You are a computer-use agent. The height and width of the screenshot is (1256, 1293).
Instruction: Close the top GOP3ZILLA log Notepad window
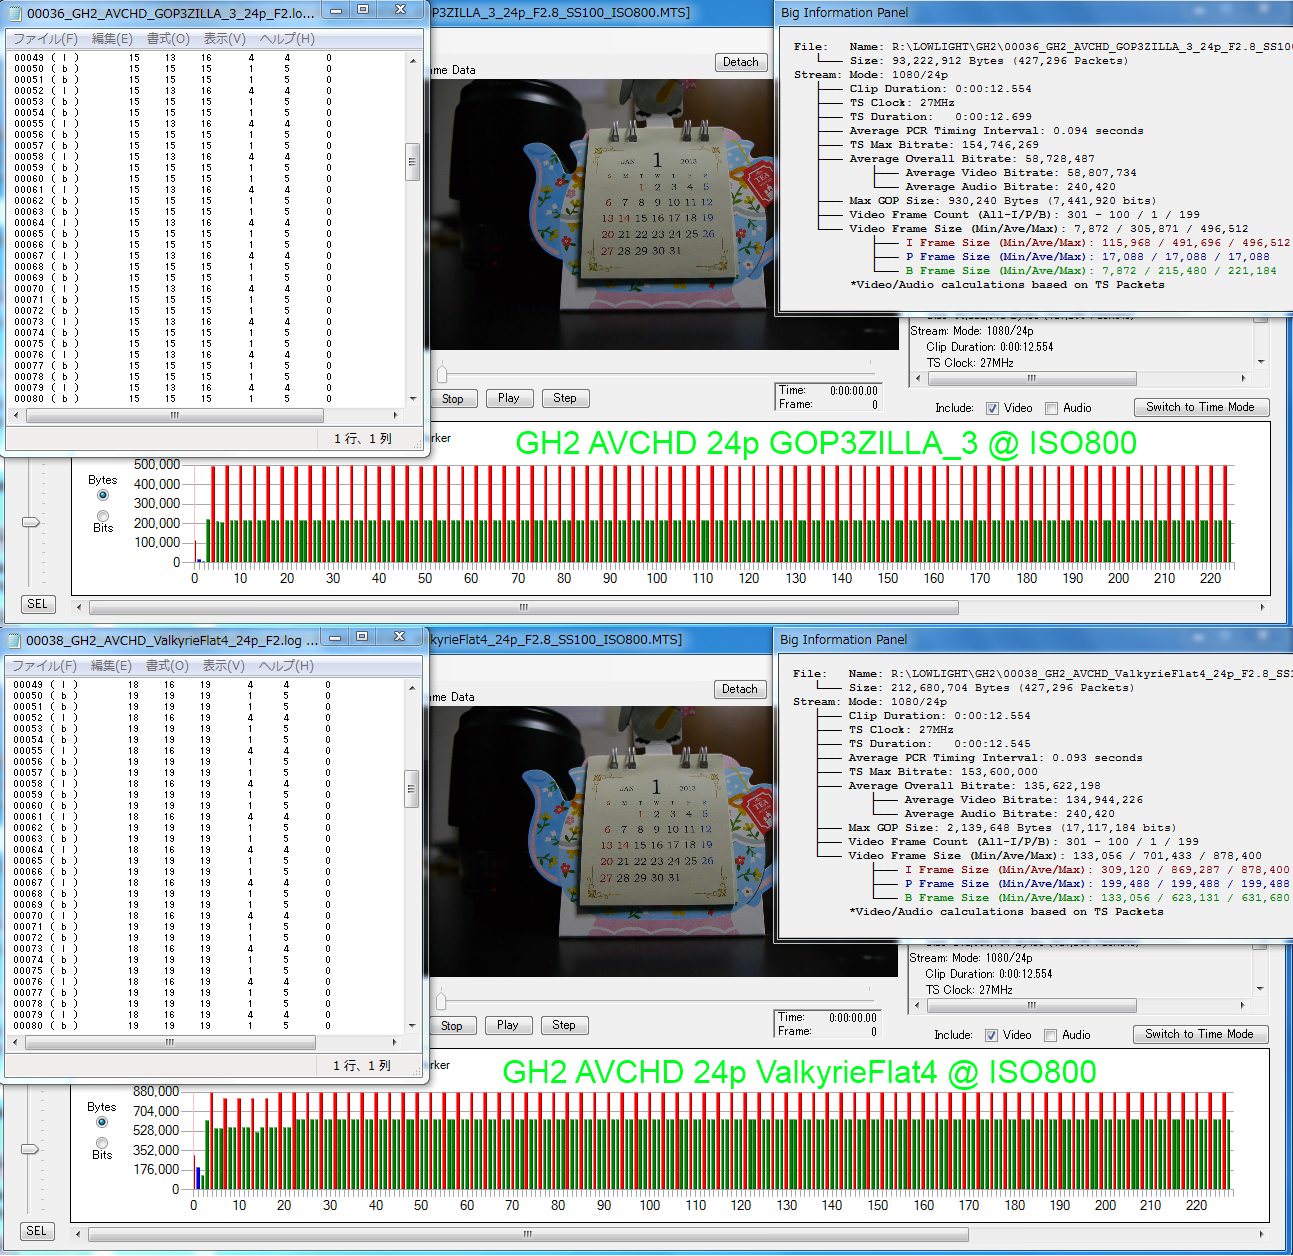click(x=400, y=11)
